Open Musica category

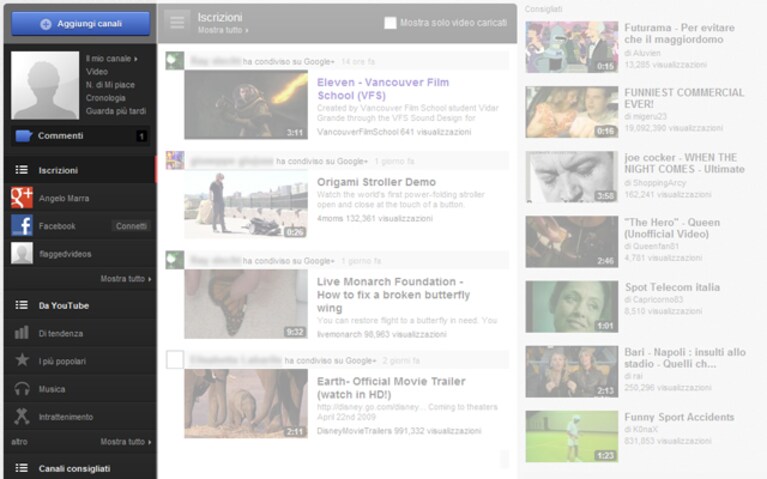(x=52, y=389)
